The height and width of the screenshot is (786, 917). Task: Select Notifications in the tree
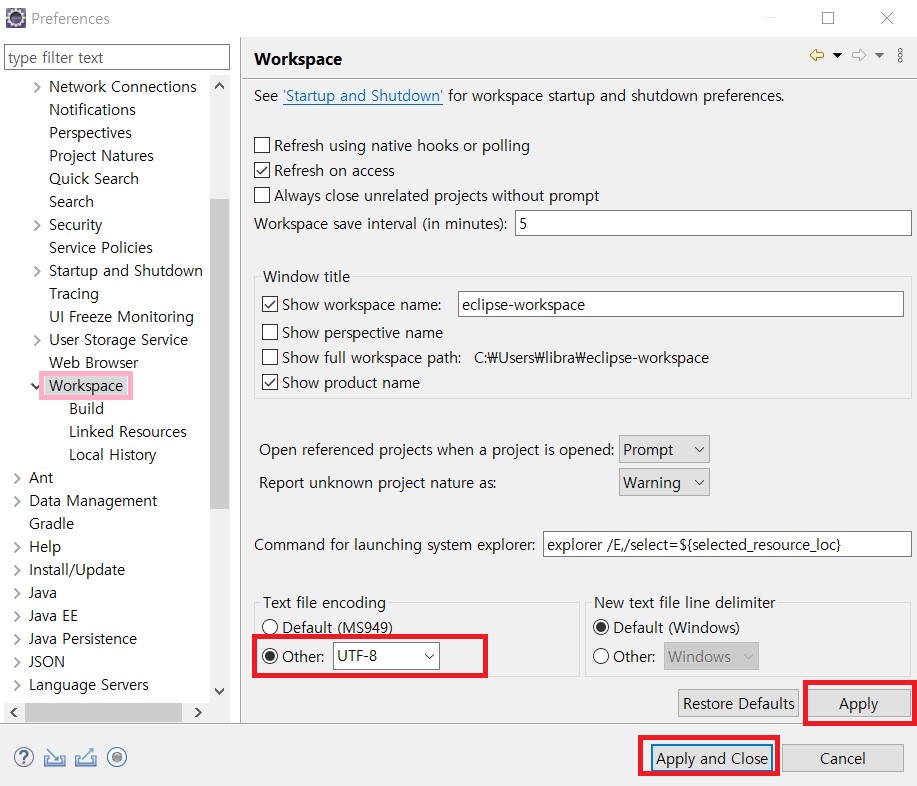pos(92,109)
